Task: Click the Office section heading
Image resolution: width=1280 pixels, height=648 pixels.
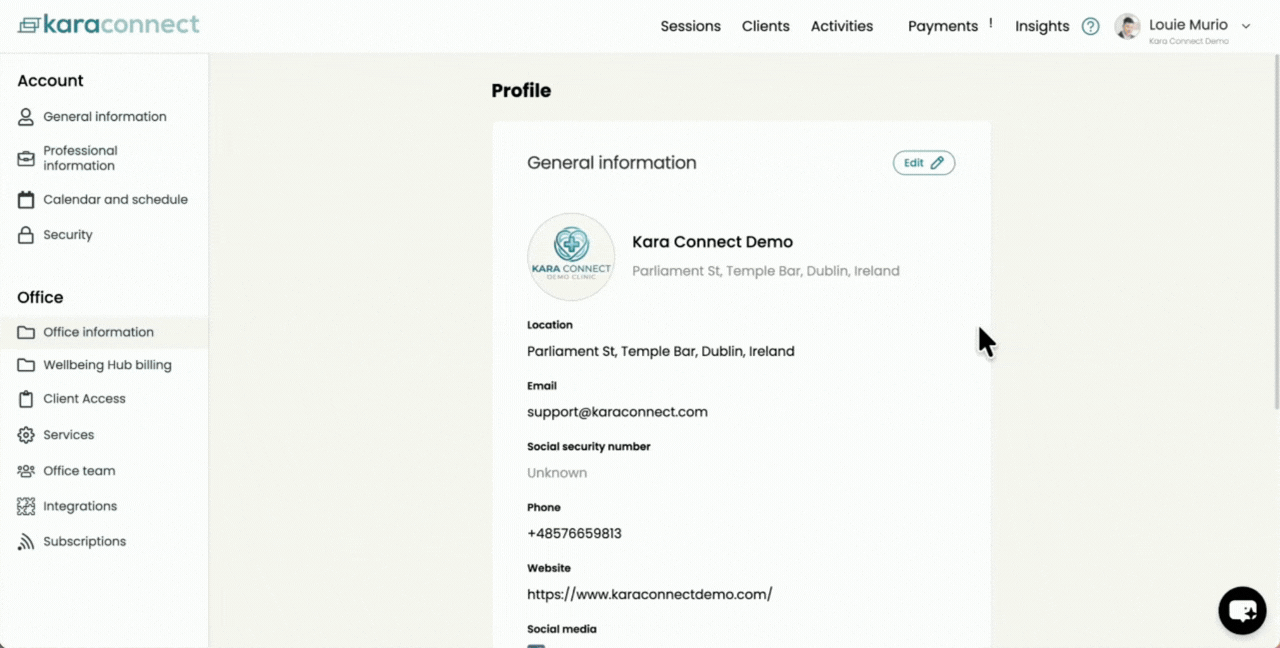Action: (x=40, y=298)
